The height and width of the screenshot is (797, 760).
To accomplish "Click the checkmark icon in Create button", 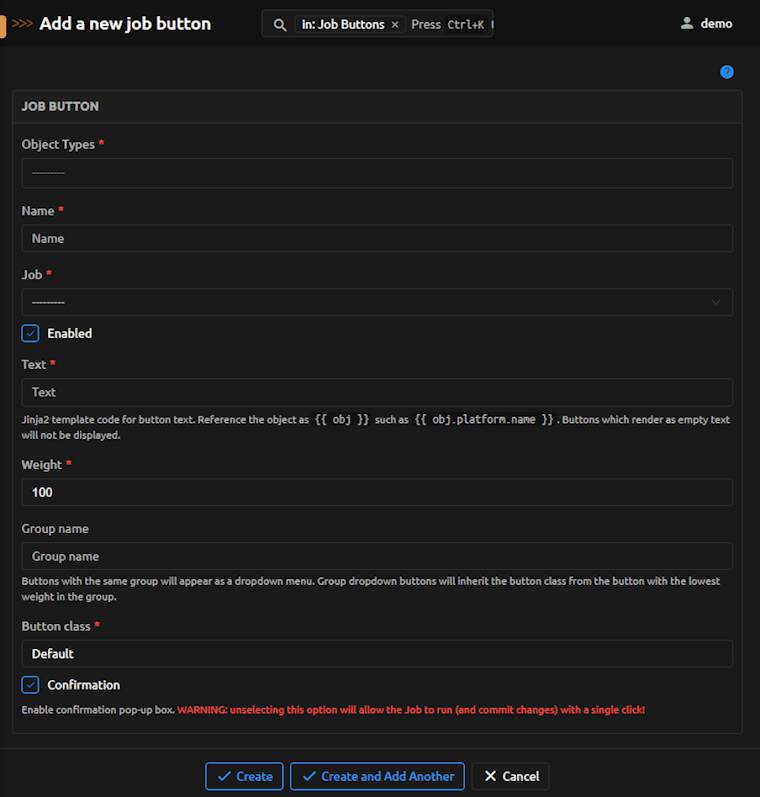I will [x=224, y=776].
